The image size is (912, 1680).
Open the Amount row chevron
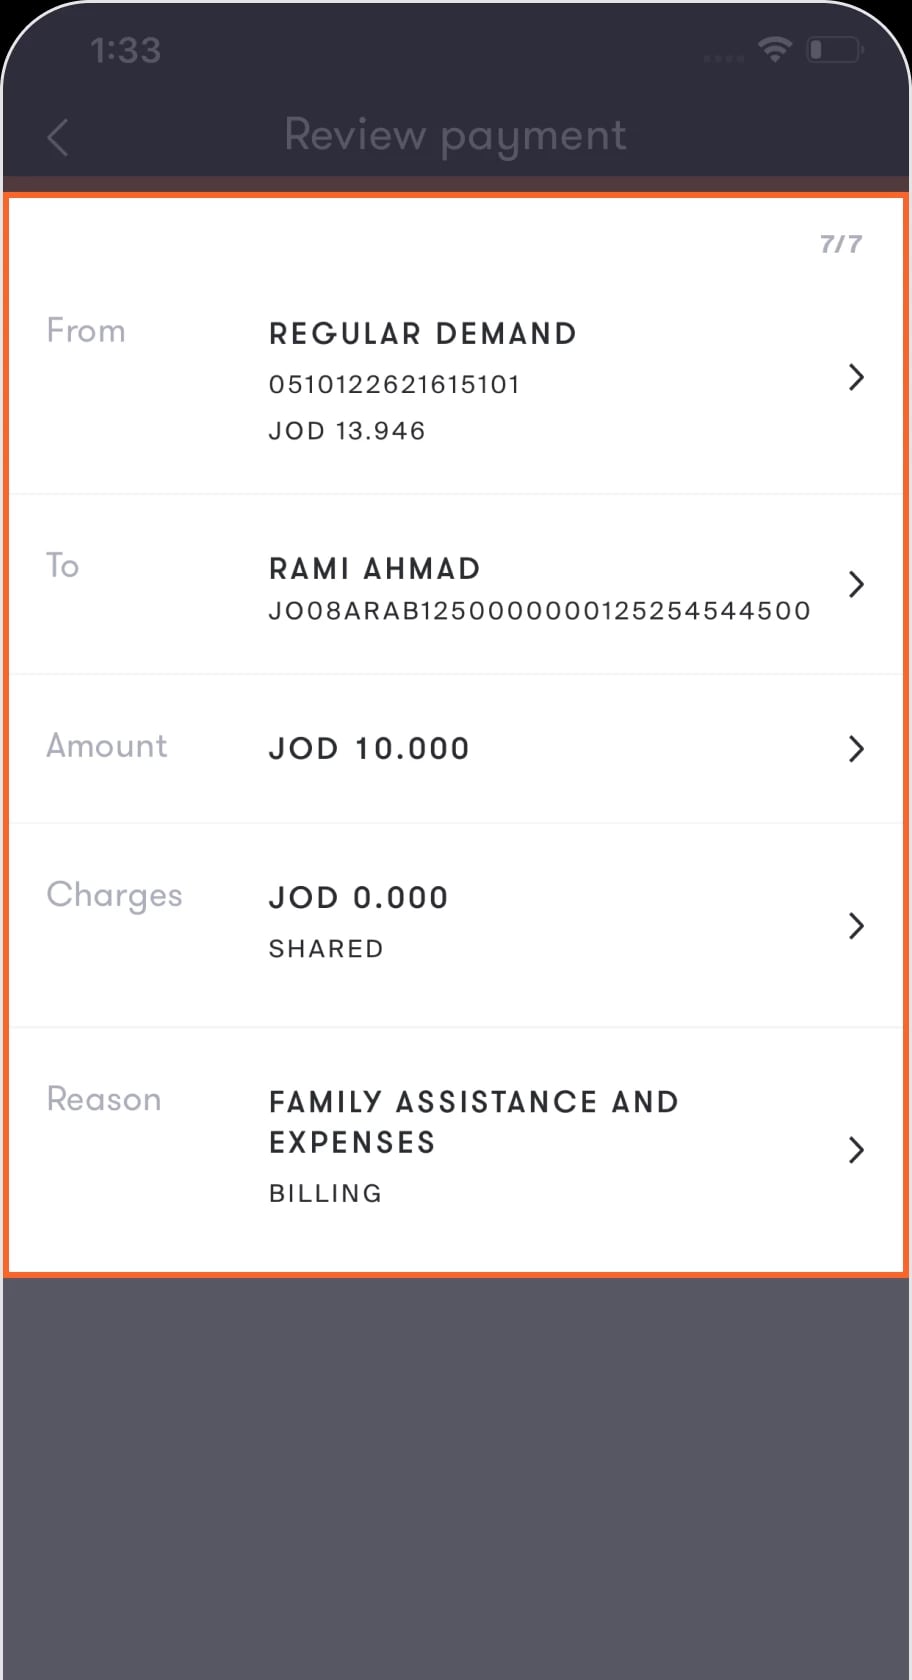856,749
